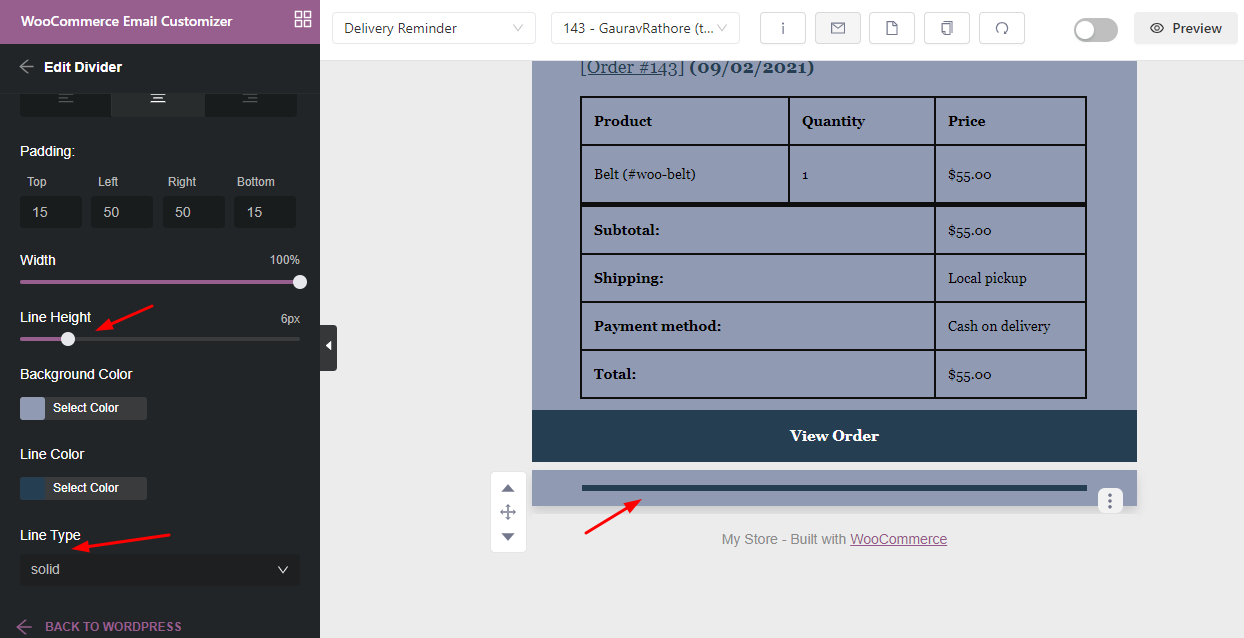Click the Background Color swatch

[x=33, y=408]
